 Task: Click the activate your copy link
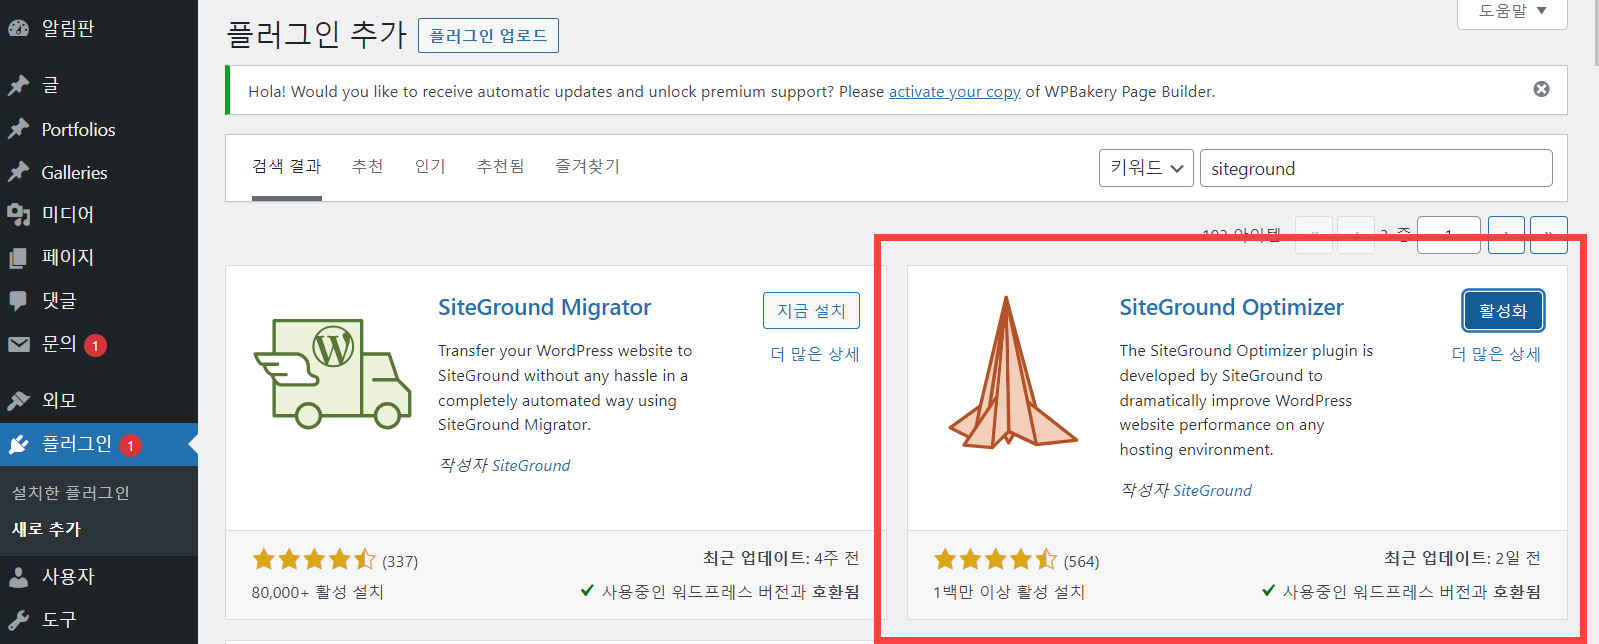954,91
